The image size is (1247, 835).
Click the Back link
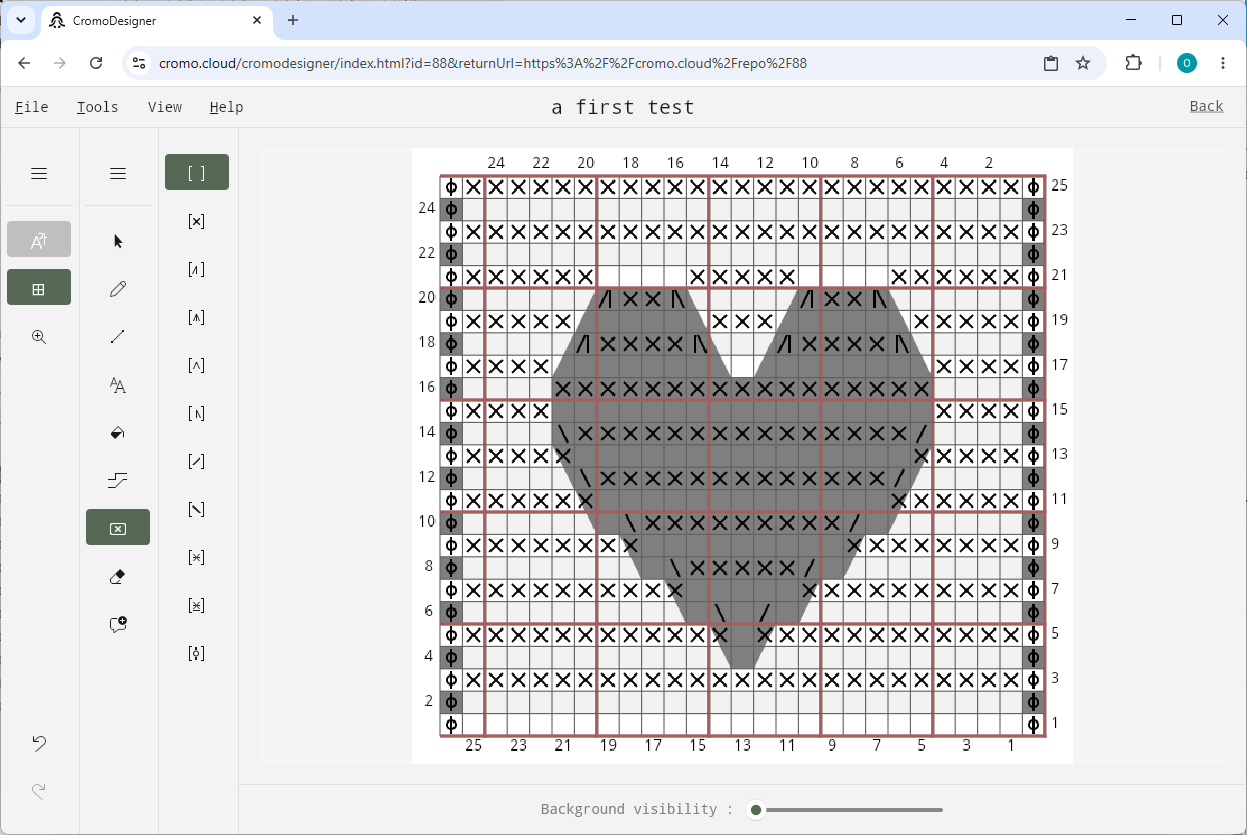coord(1207,106)
